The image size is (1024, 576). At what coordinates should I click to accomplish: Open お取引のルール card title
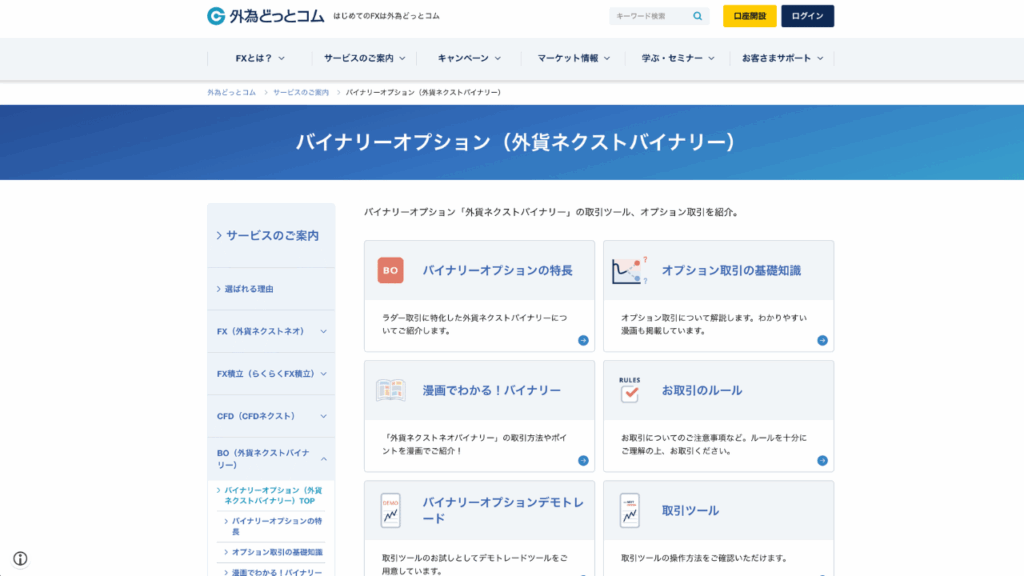pyautogui.click(x=701, y=391)
